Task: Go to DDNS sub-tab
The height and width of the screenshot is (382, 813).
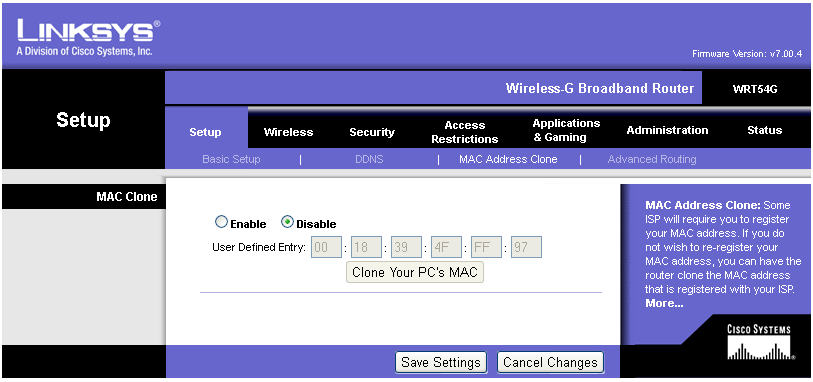Action: coord(369,160)
